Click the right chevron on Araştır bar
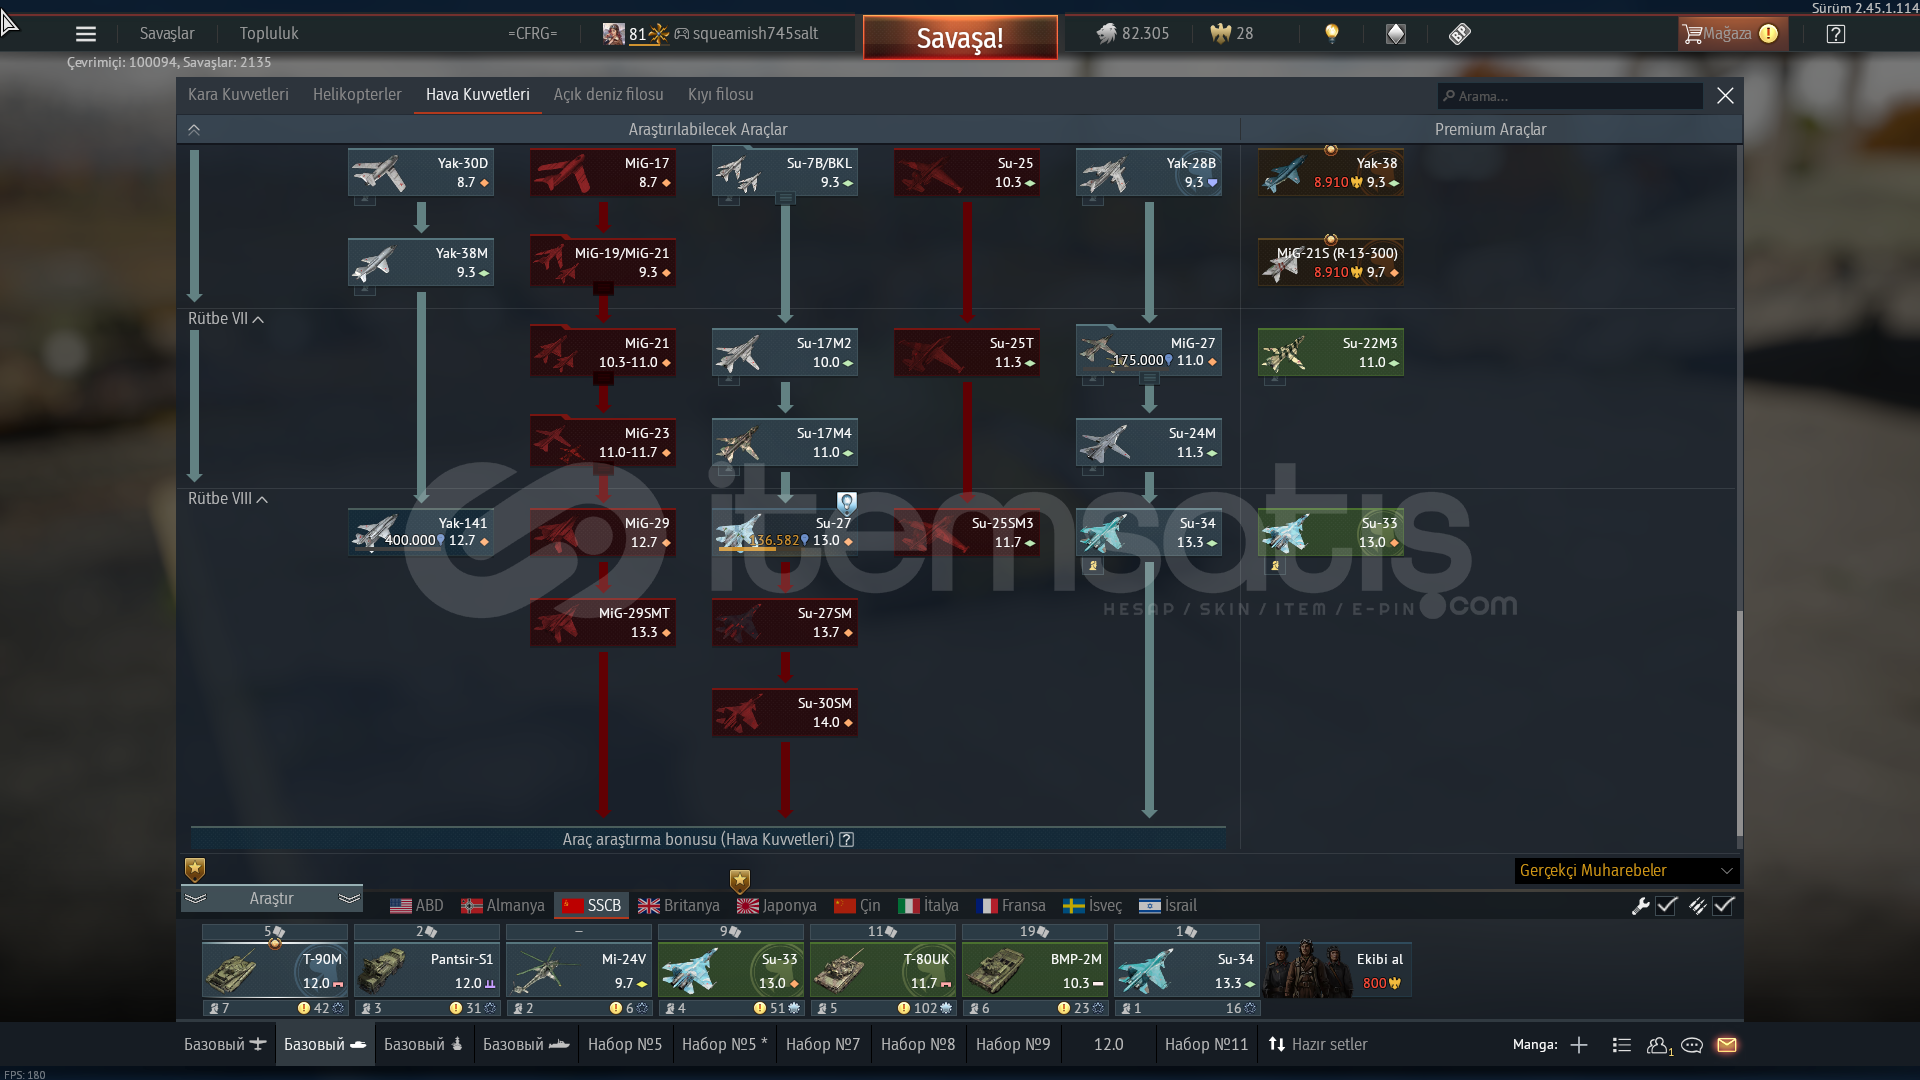1920x1080 pixels. [349, 899]
